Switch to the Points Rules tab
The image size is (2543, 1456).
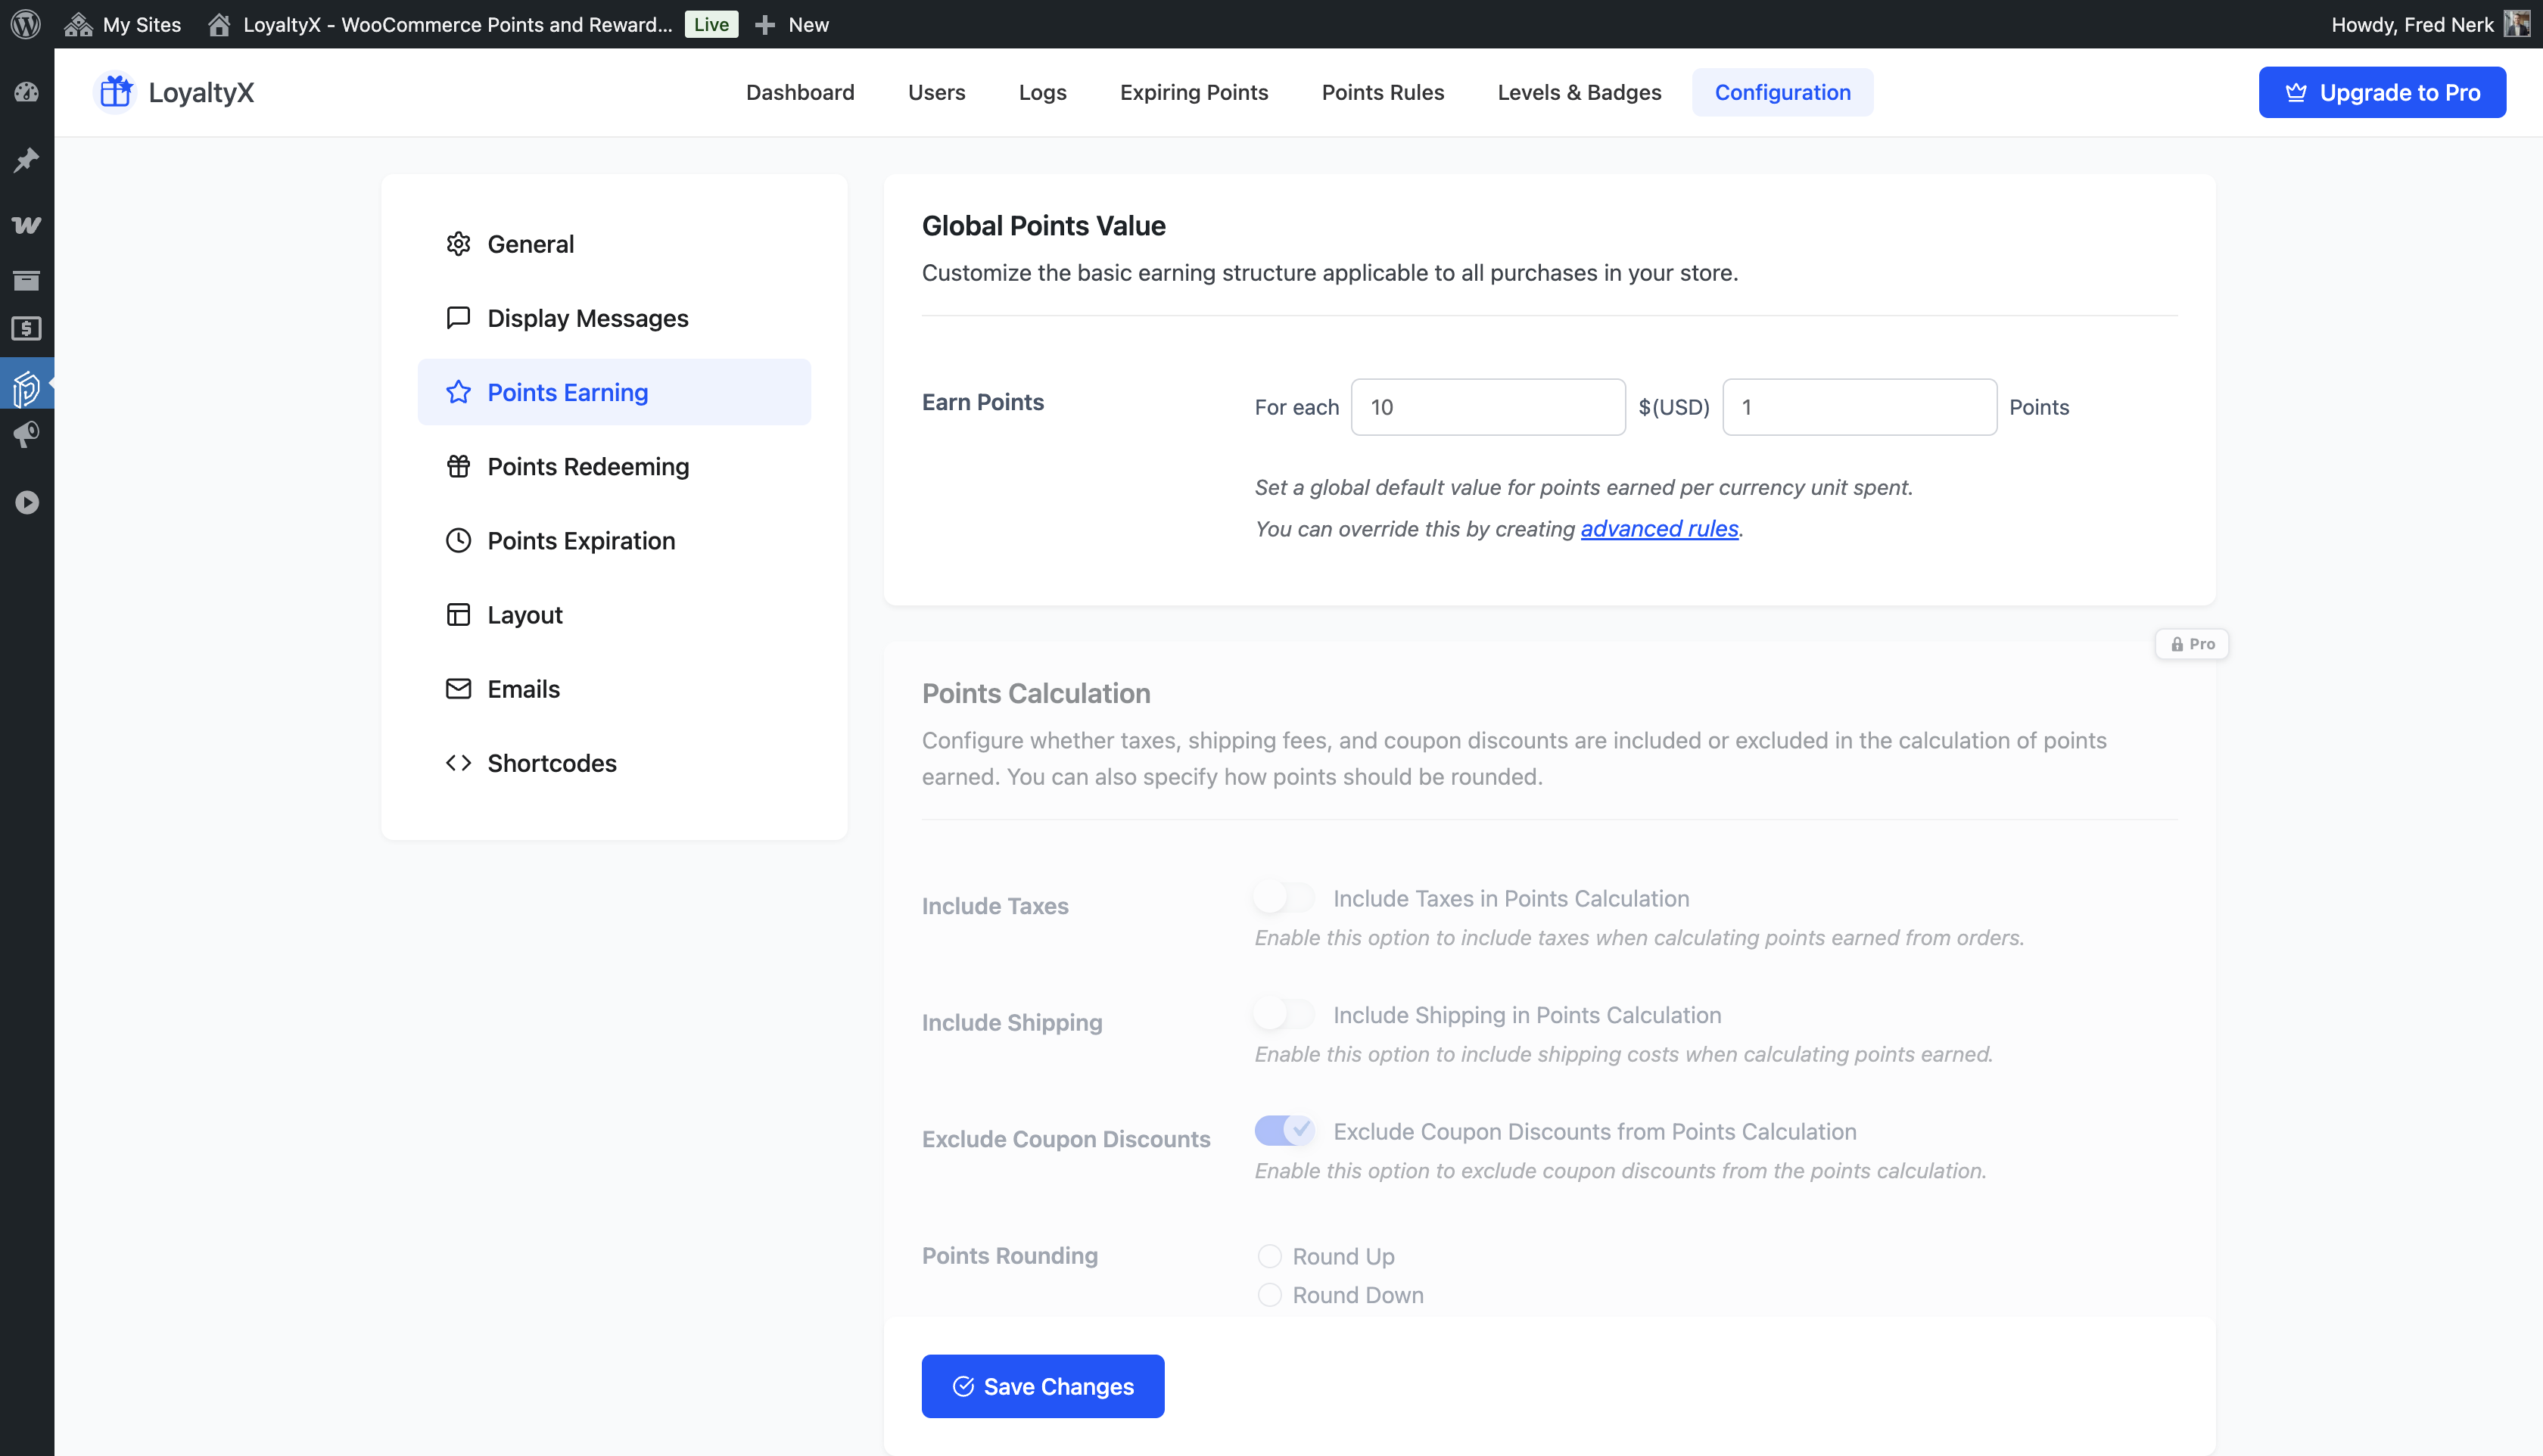click(x=1382, y=92)
